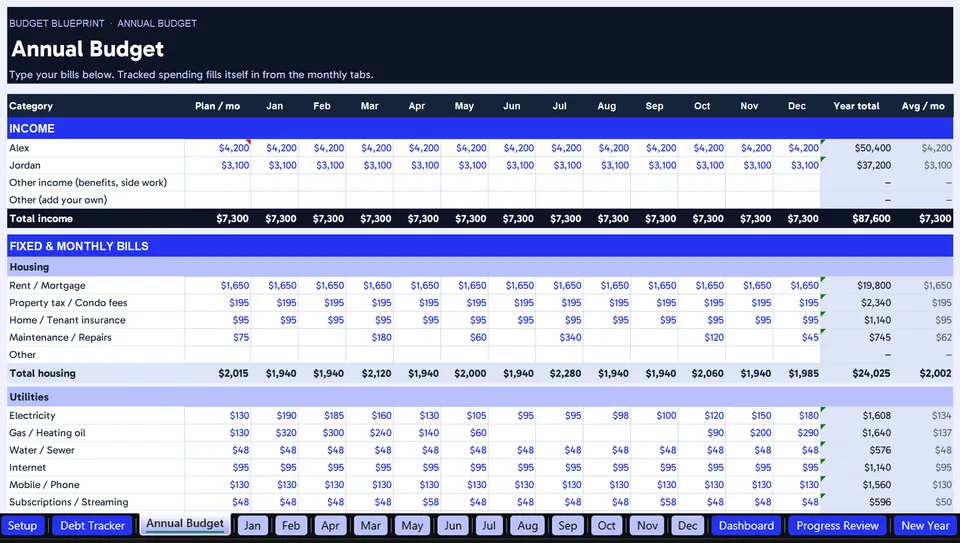Viewport: 960px width, 543px height.
Task: Click the Water / Sewer row label
Action: tap(42, 450)
